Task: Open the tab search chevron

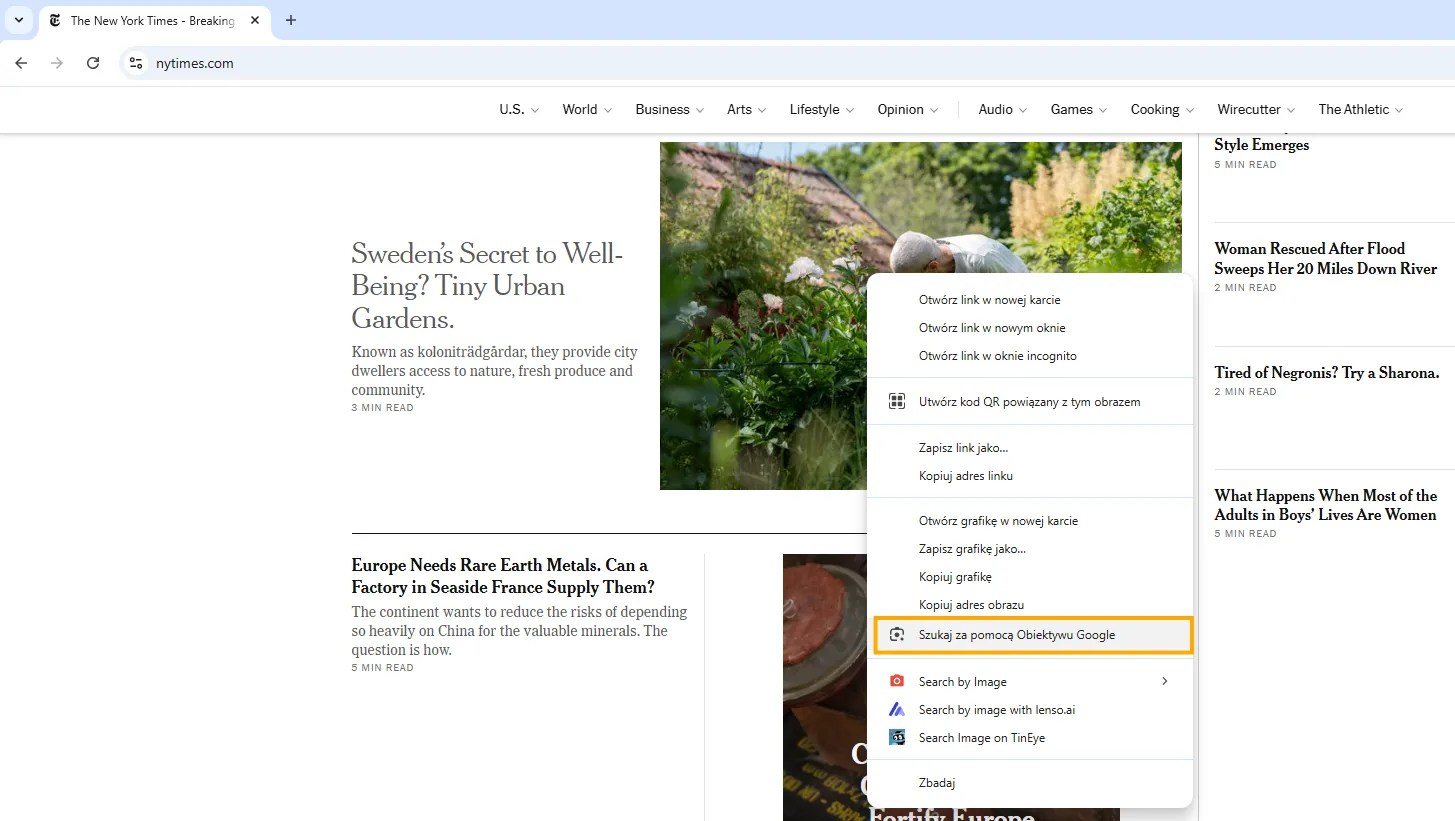Action: point(18,20)
